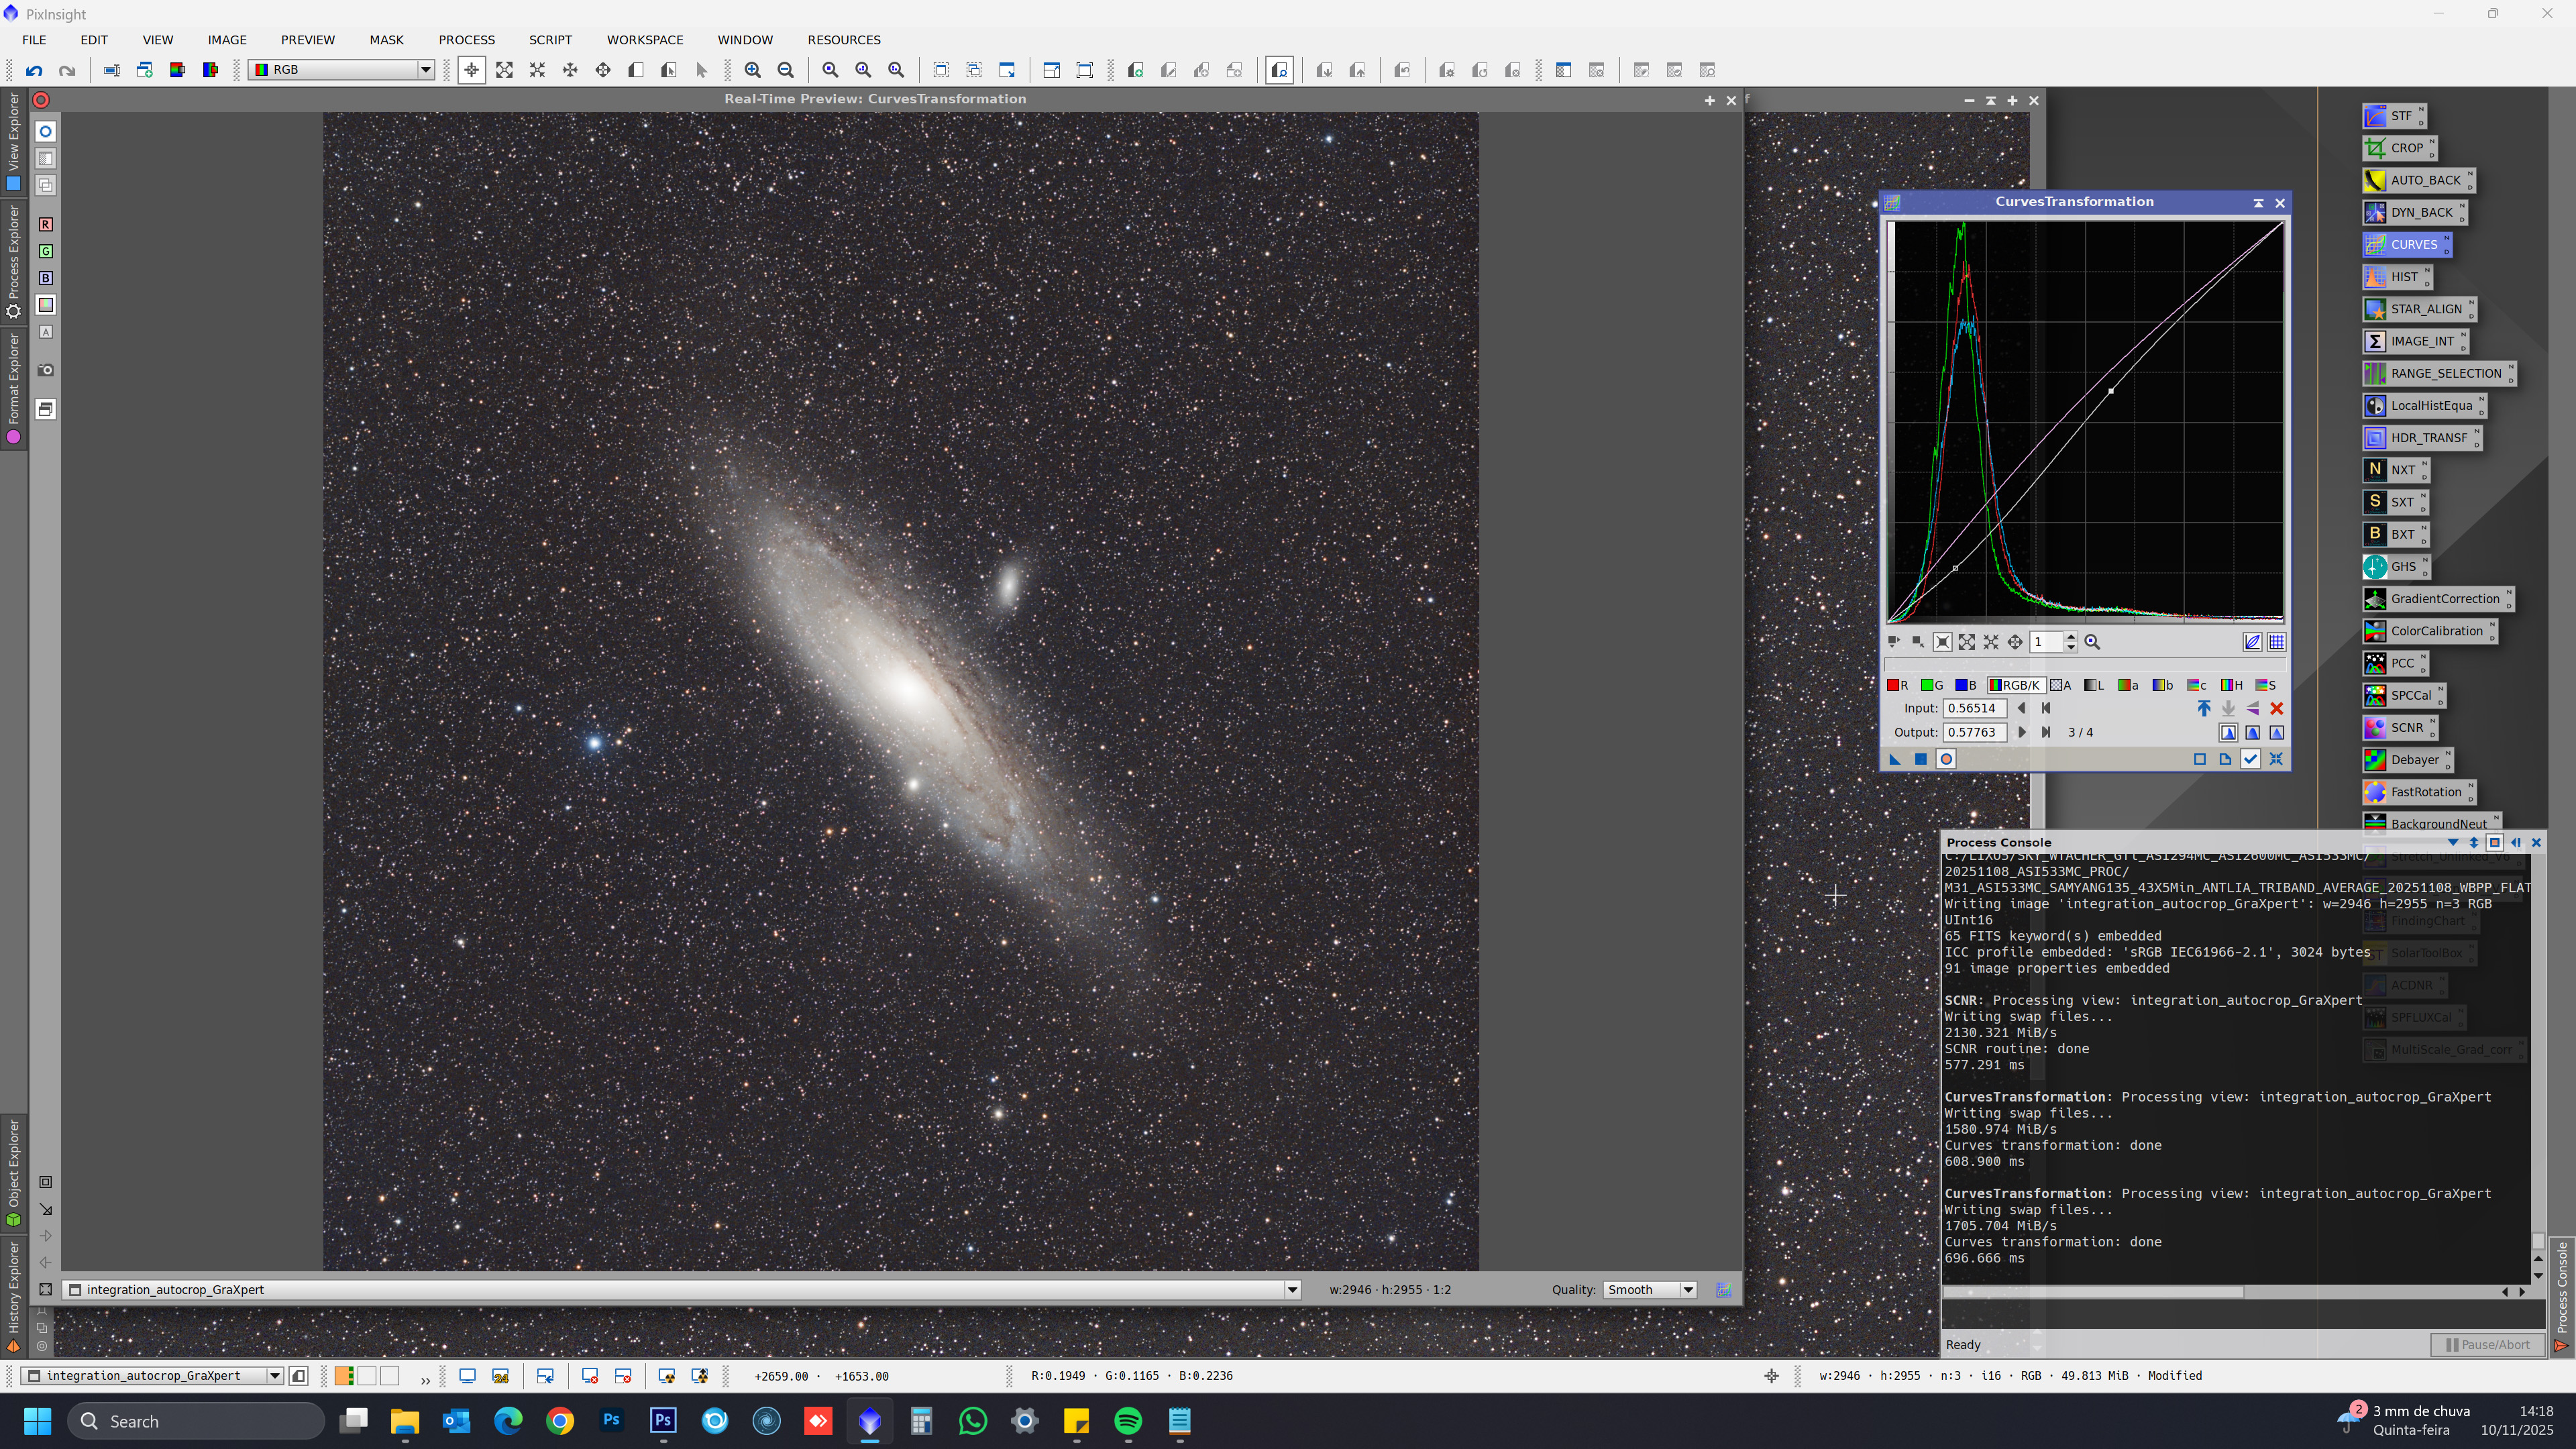2576x1449 pixels.
Task: Click the HDR_TRANSF process icon
Action: pyautogui.click(x=2420, y=438)
